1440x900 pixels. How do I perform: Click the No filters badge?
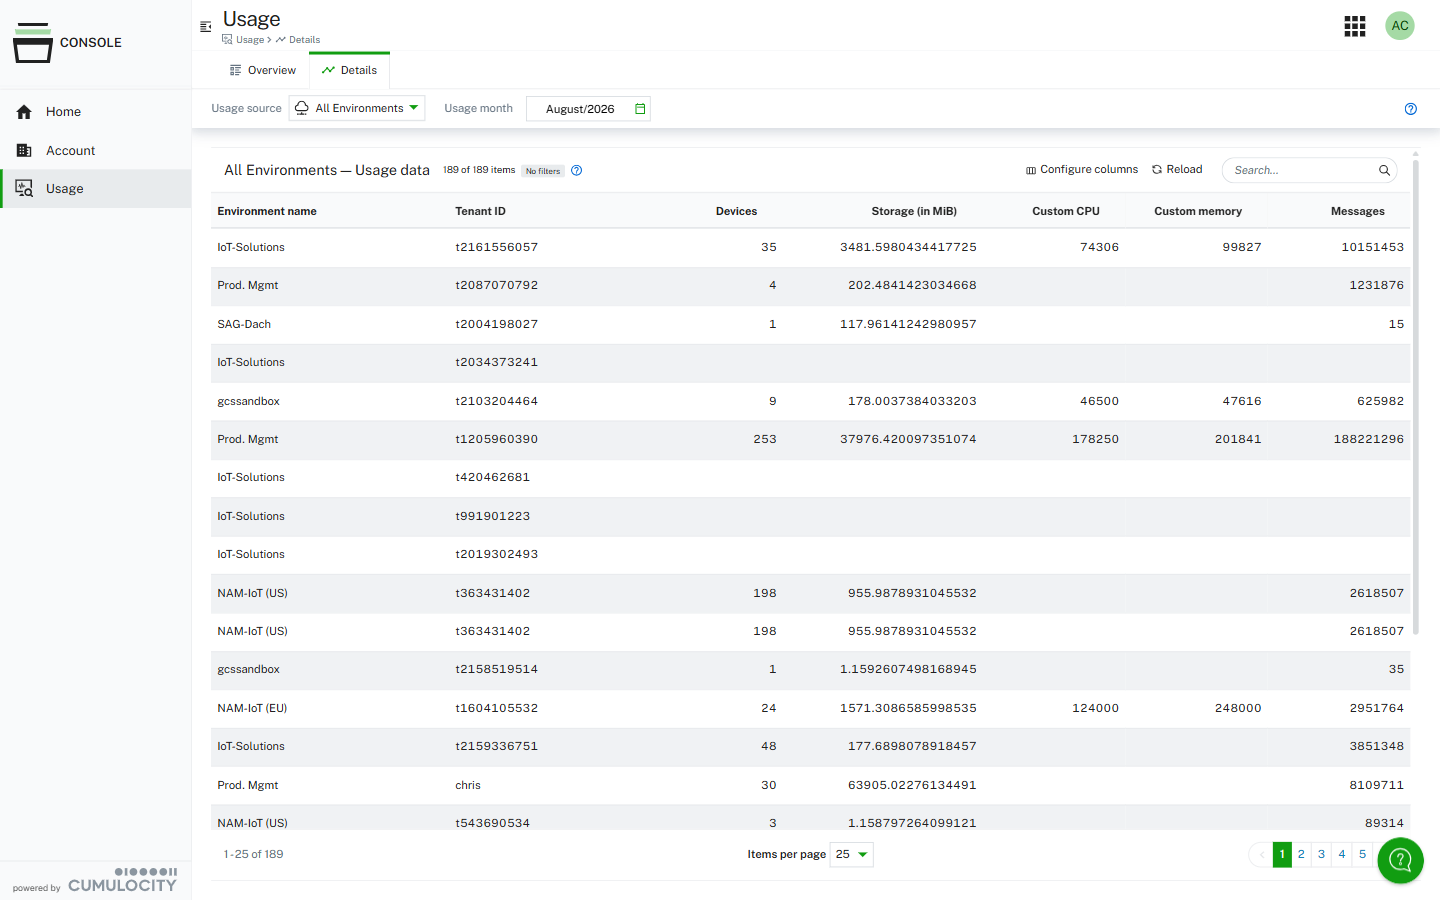click(543, 171)
